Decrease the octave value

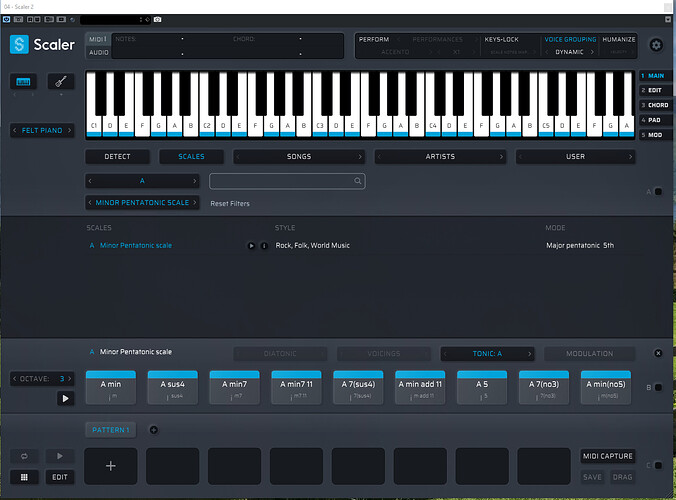pos(15,379)
